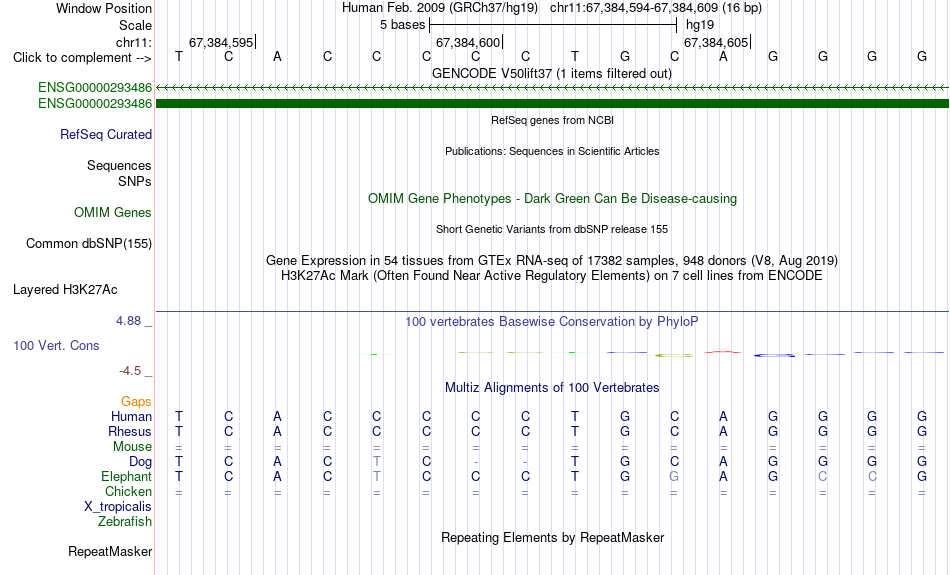Open the Common dbSNP(155) track label

[88, 244]
